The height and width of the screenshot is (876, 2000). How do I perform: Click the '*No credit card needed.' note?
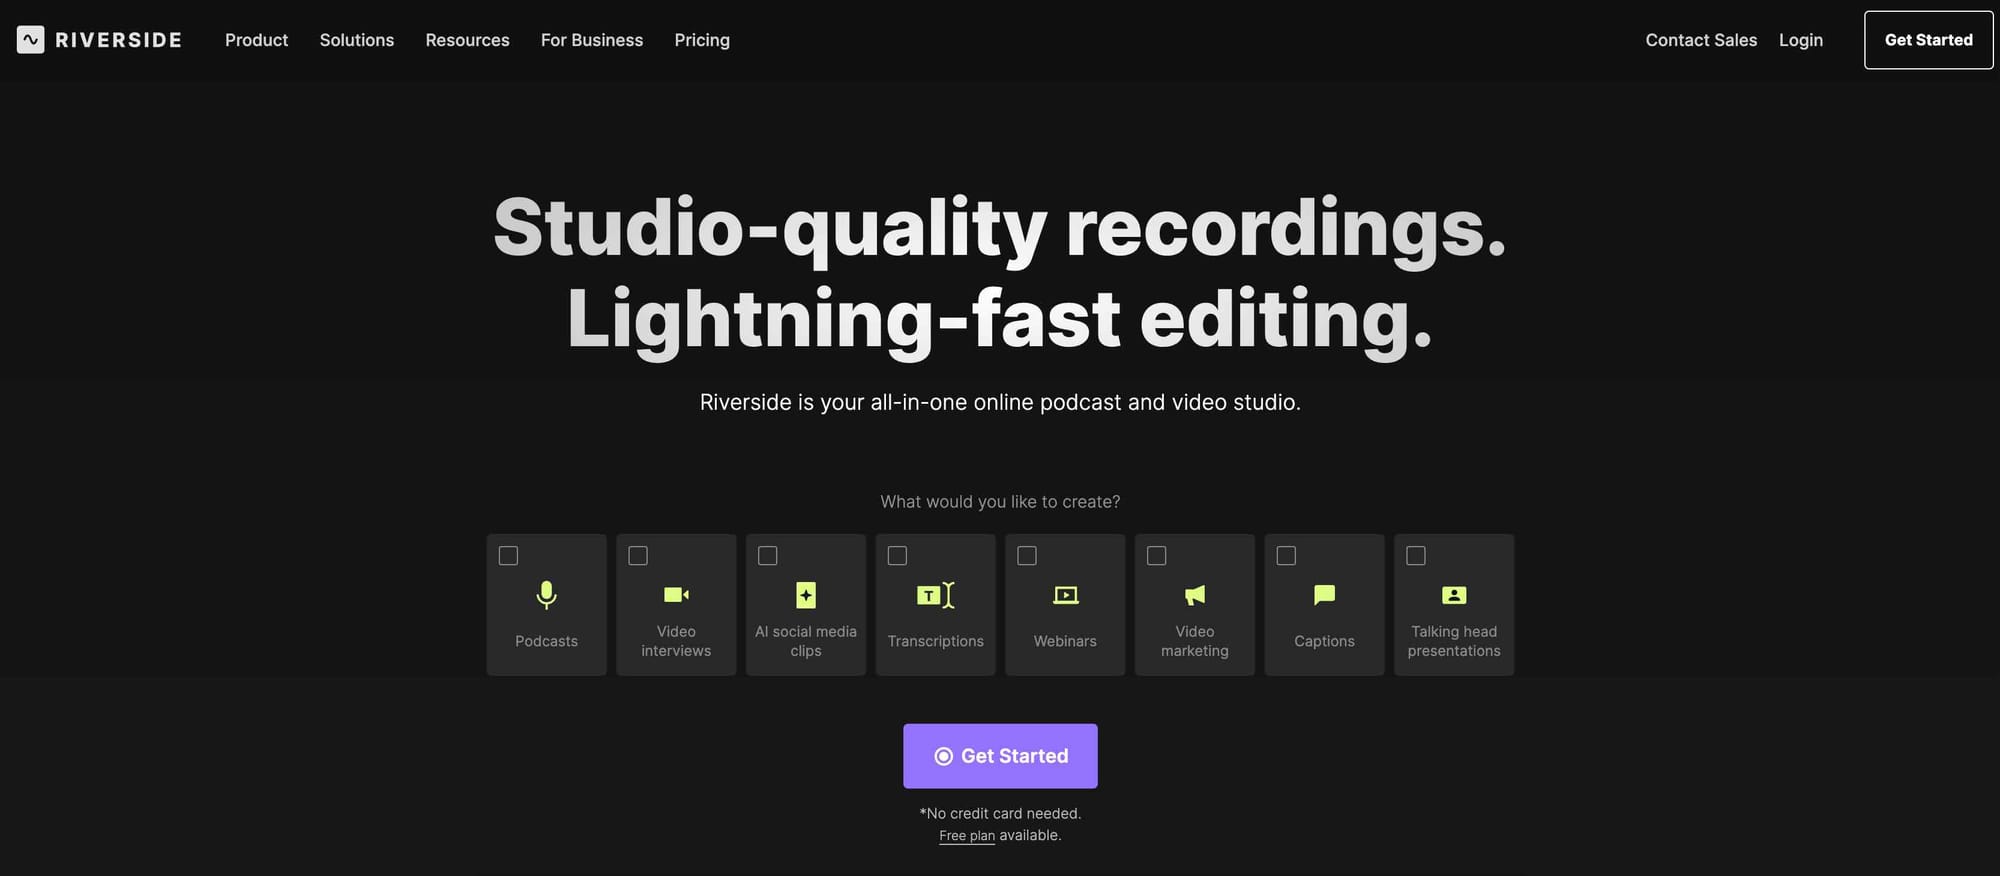click(1000, 814)
